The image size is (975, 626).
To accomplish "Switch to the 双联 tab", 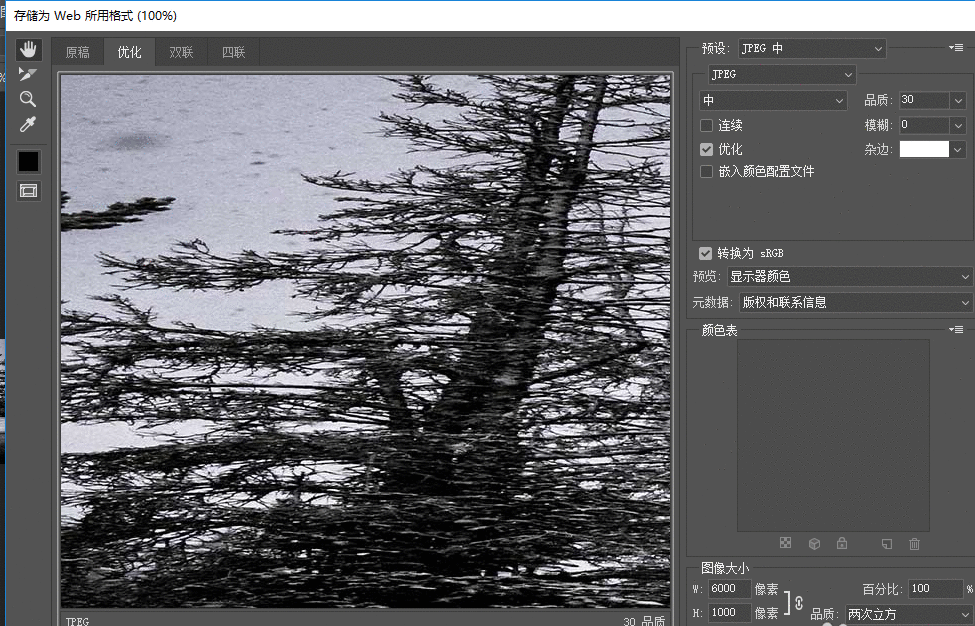I will coord(181,53).
